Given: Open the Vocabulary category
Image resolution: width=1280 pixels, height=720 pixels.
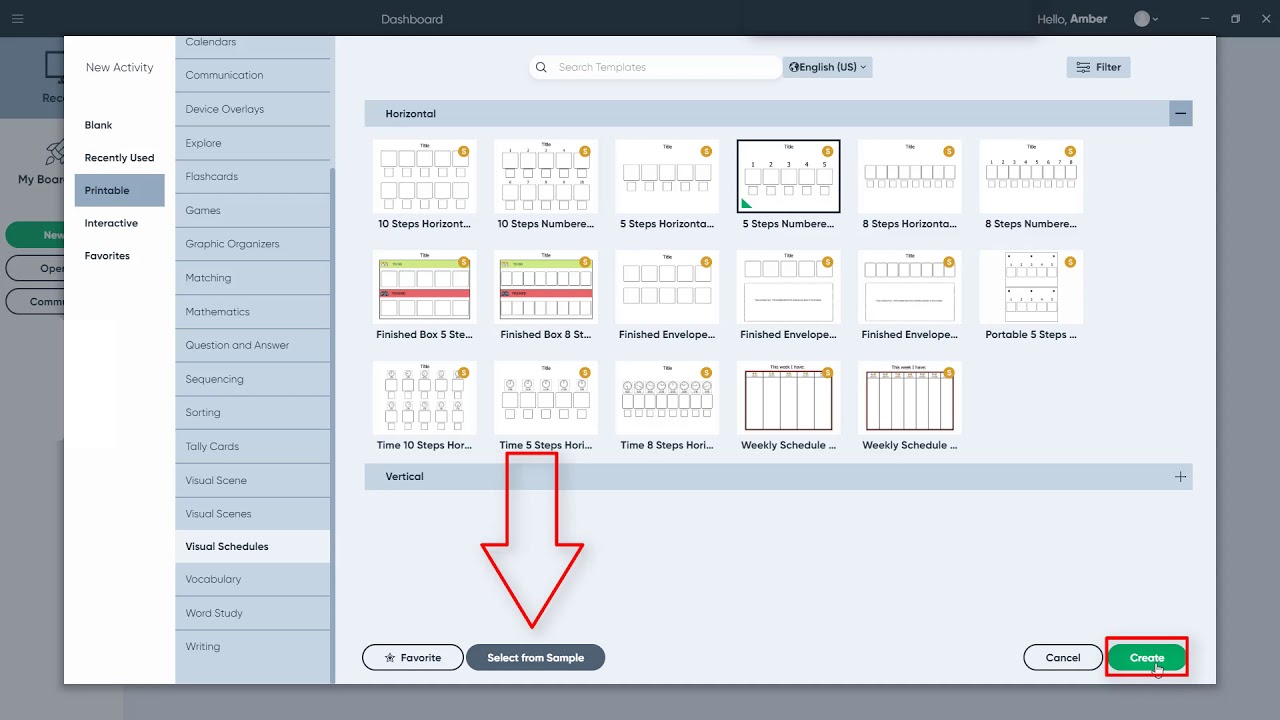Looking at the screenshot, I should [x=252, y=579].
